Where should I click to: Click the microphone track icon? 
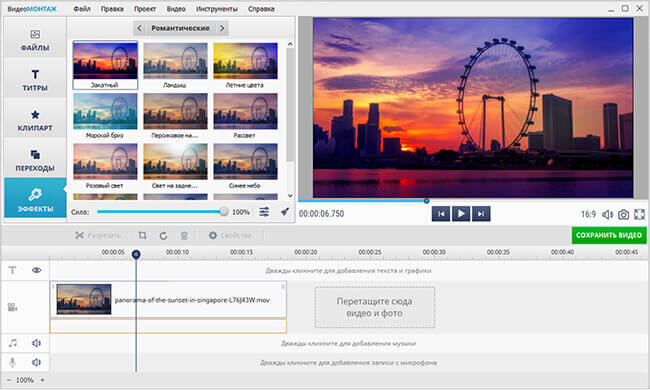pos(12,363)
